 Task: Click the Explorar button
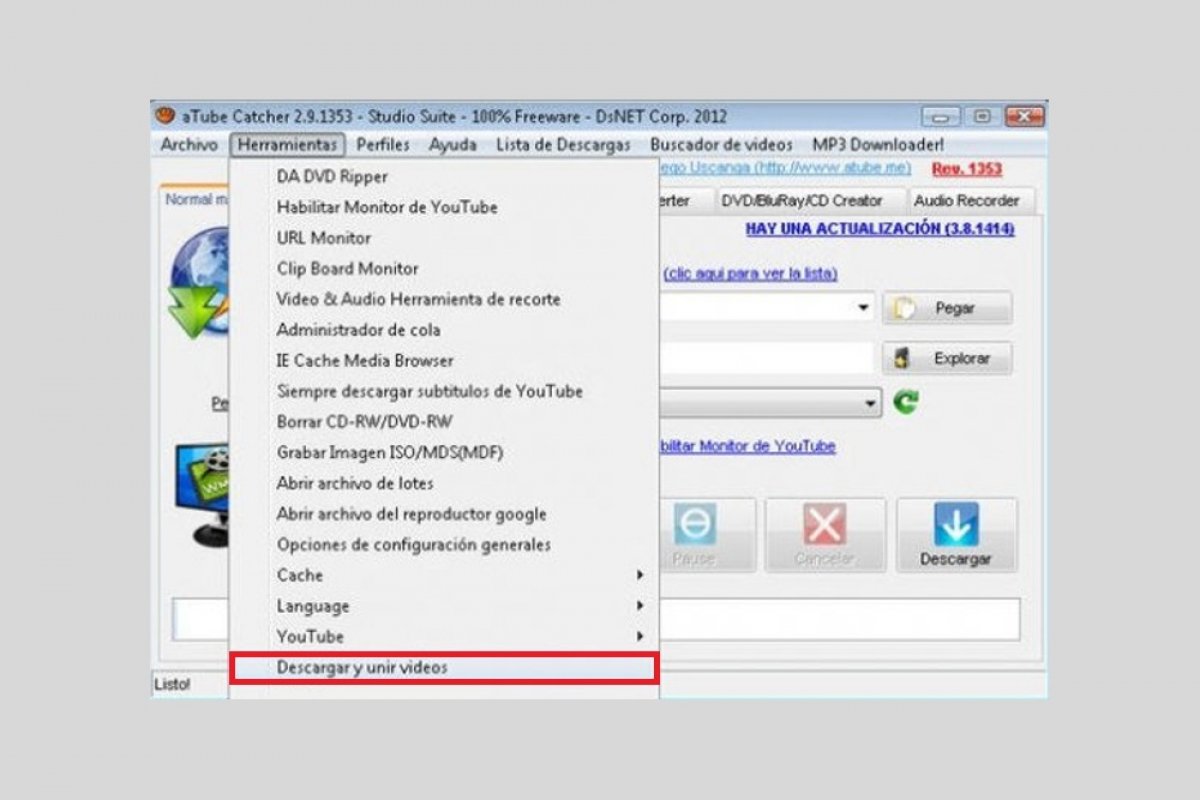click(947, 358)
